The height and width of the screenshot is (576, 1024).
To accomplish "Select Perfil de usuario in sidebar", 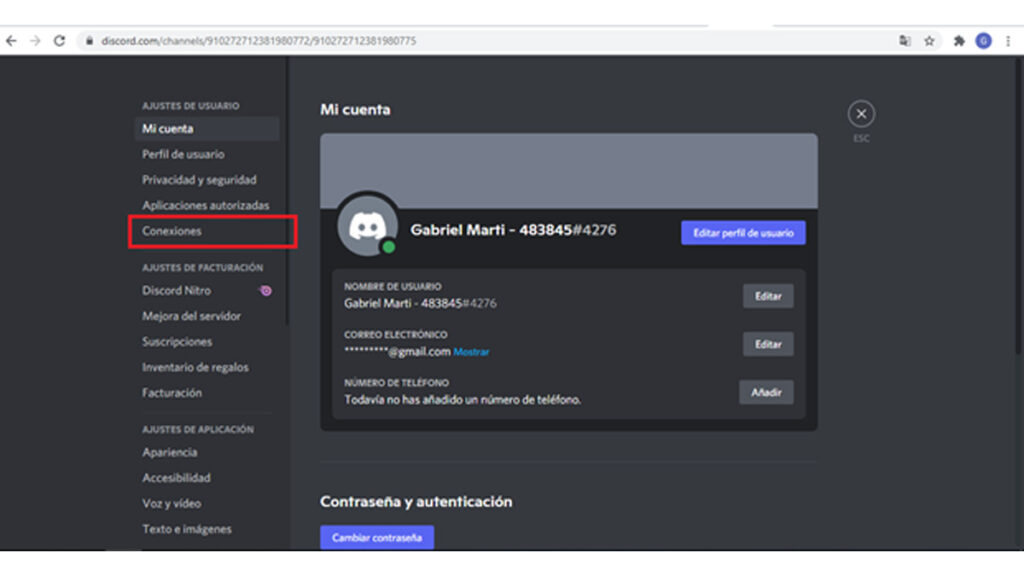I will [183, 154].
